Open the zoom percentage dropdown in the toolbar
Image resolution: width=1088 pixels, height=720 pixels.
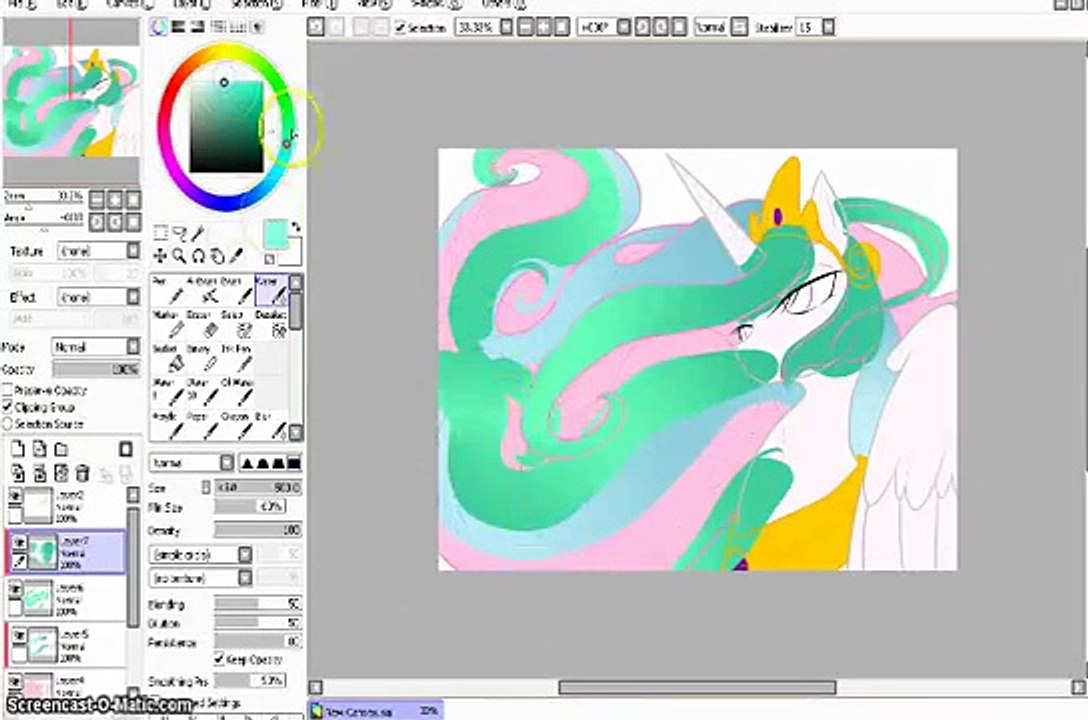pyautogui.click(x=507, y=28)
